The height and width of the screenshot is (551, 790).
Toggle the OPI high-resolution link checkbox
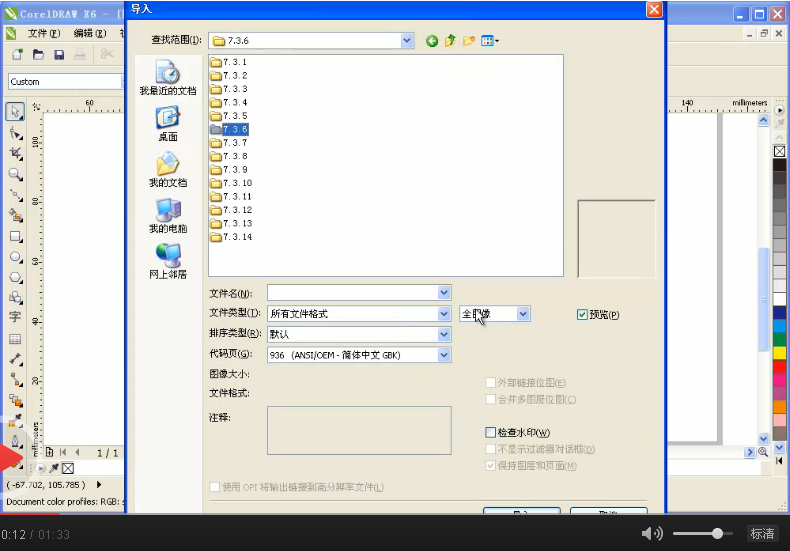[x=215, y=487]
